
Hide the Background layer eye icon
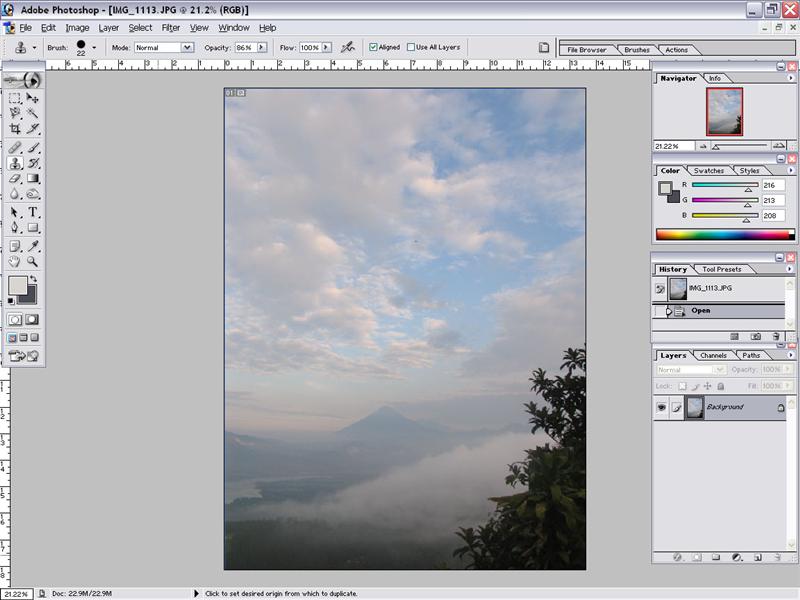tap(661, 407)
